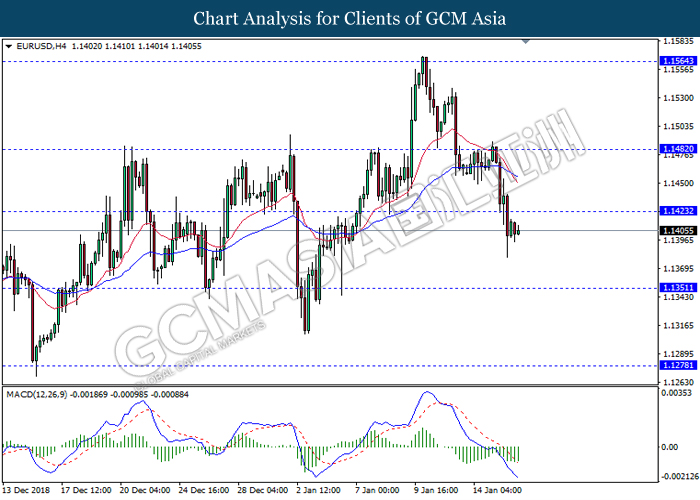The height and width of the screenshot is (500, 700).
Task: Click the 1.12630 price axis value
Action: click(x=679, y=383)
